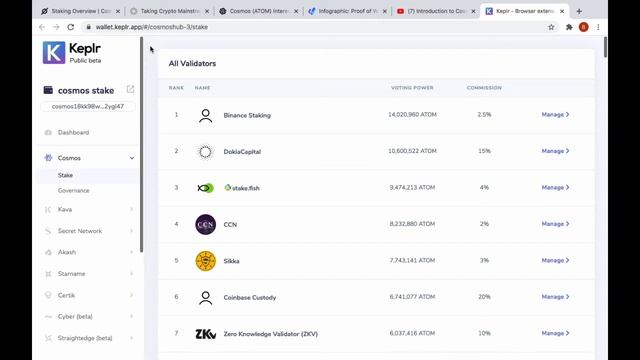Close the Staking Overview tab

pyautogui.click(x=118, y=11)
